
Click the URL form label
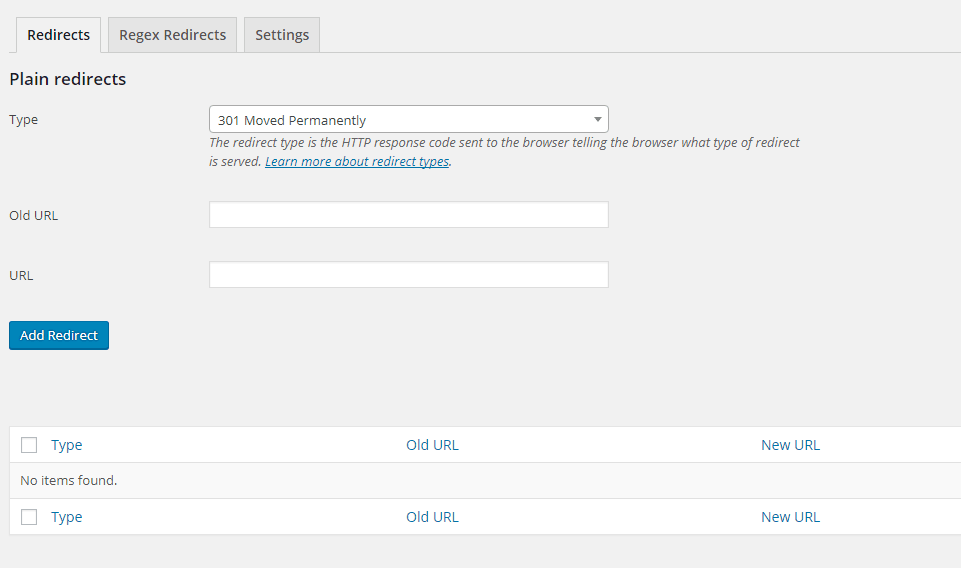pyautogui.click(x=21, y=275)
